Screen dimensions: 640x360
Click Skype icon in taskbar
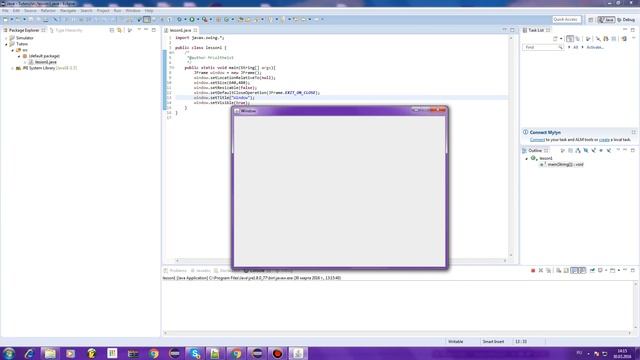coord(195,353)
